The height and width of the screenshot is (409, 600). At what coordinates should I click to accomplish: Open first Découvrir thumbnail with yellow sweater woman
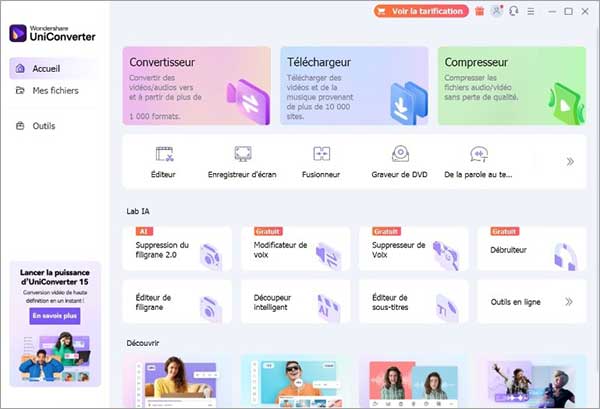[x=177, y=381]
